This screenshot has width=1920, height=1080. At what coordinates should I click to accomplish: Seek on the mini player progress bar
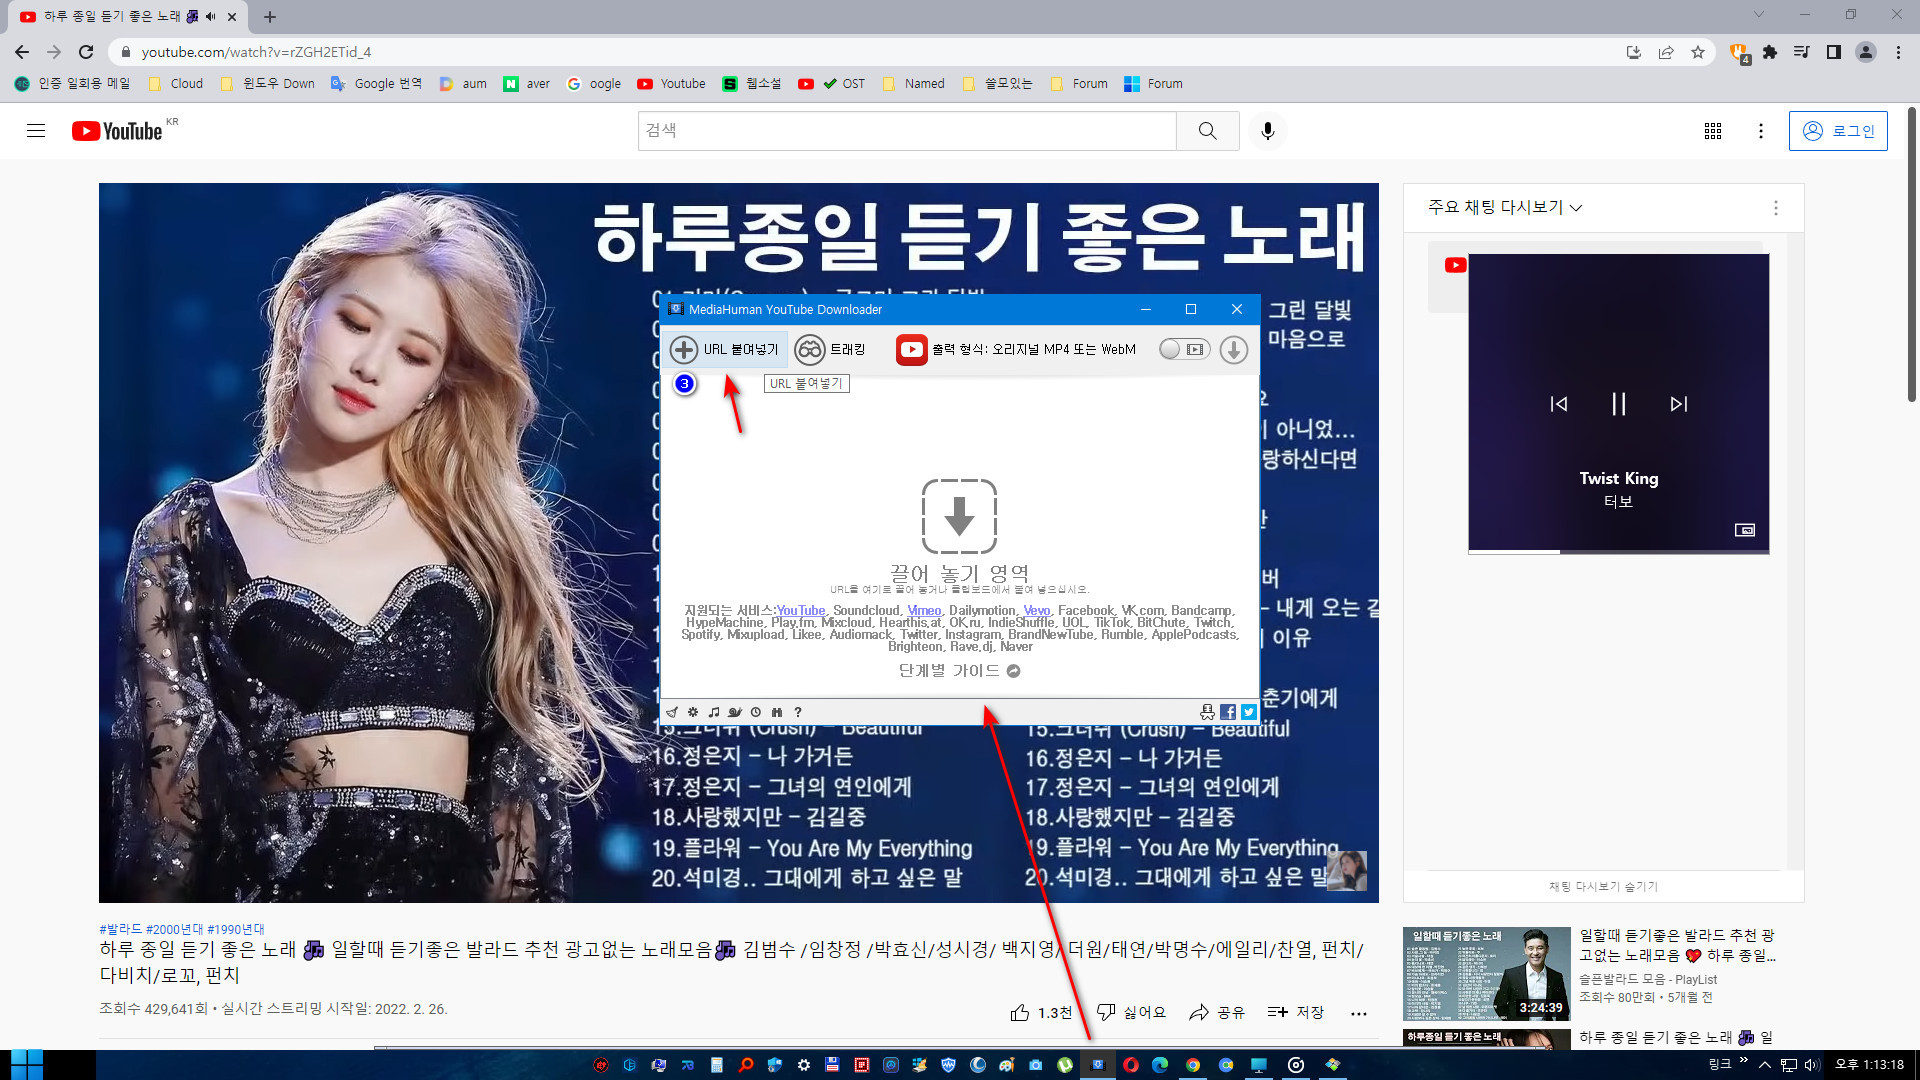click(x=1619, y=552)
